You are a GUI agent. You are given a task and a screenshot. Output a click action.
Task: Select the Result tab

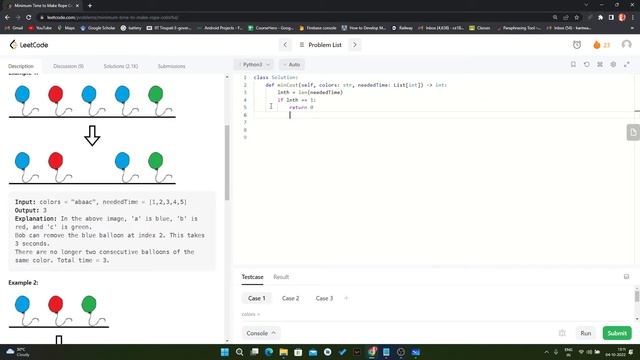(x=281, y=277)
